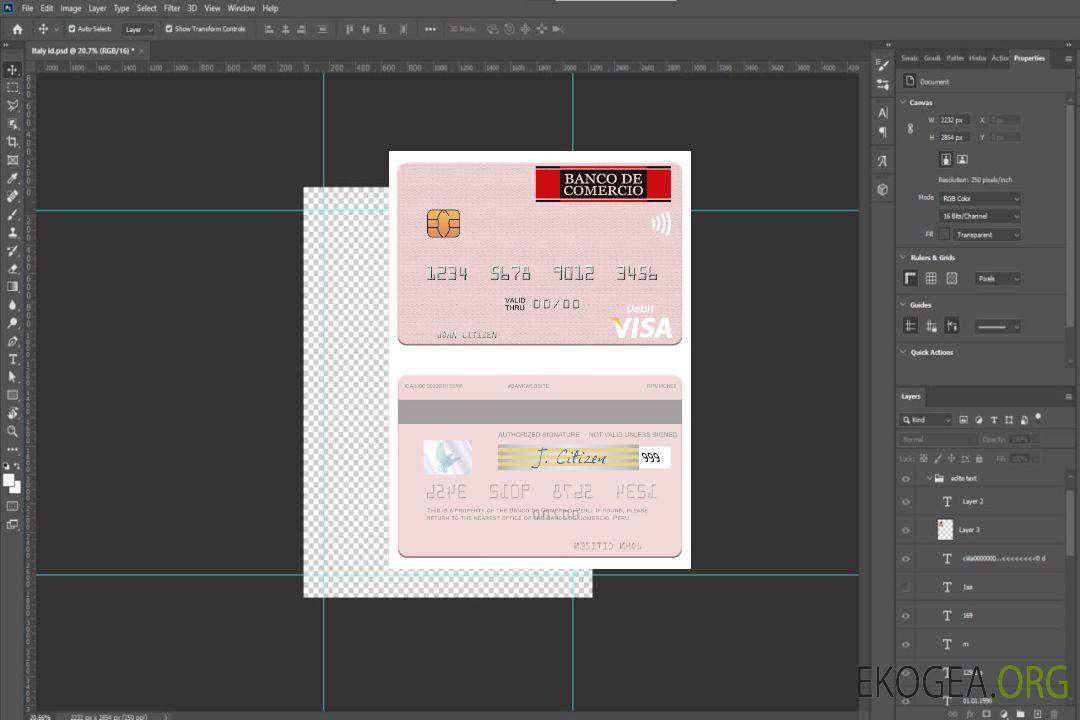Show the hidden 1aa layer

click(x=906, y=587)
